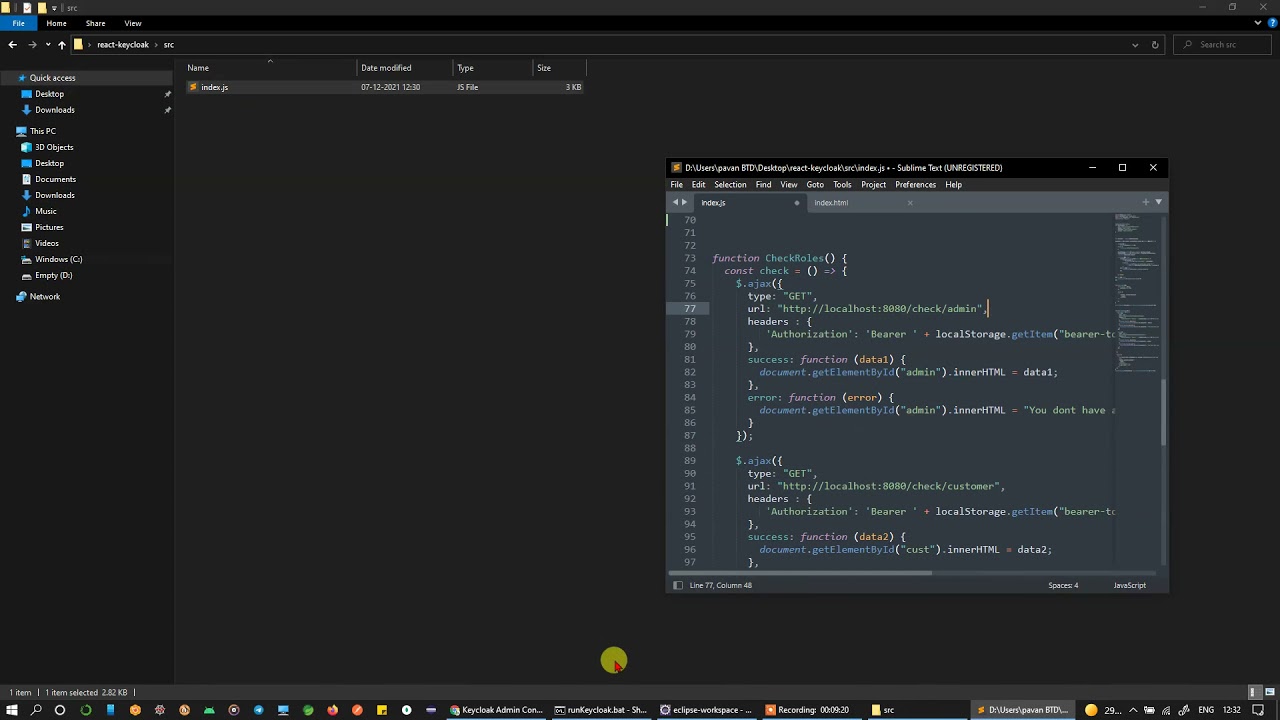Open the File menu in Sublime Text
1280x720 pixels.
click(x=677, y=185)
